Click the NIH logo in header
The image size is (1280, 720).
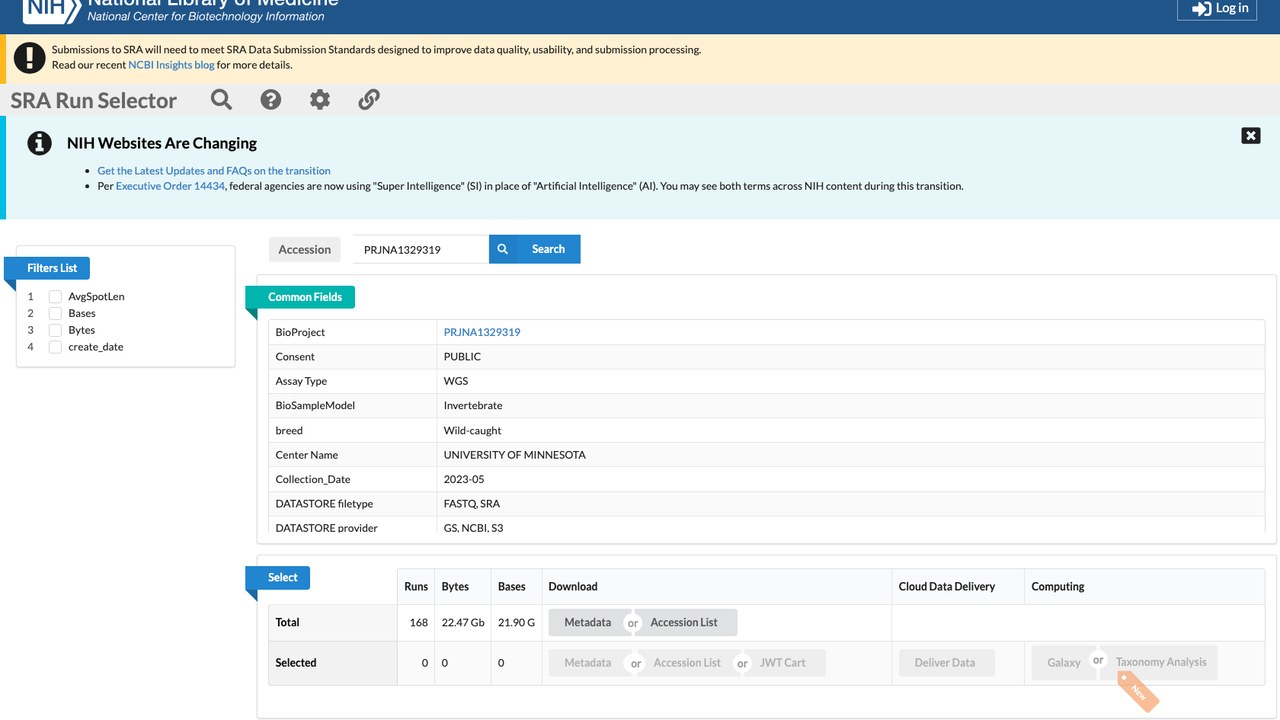tap(50, 10)
